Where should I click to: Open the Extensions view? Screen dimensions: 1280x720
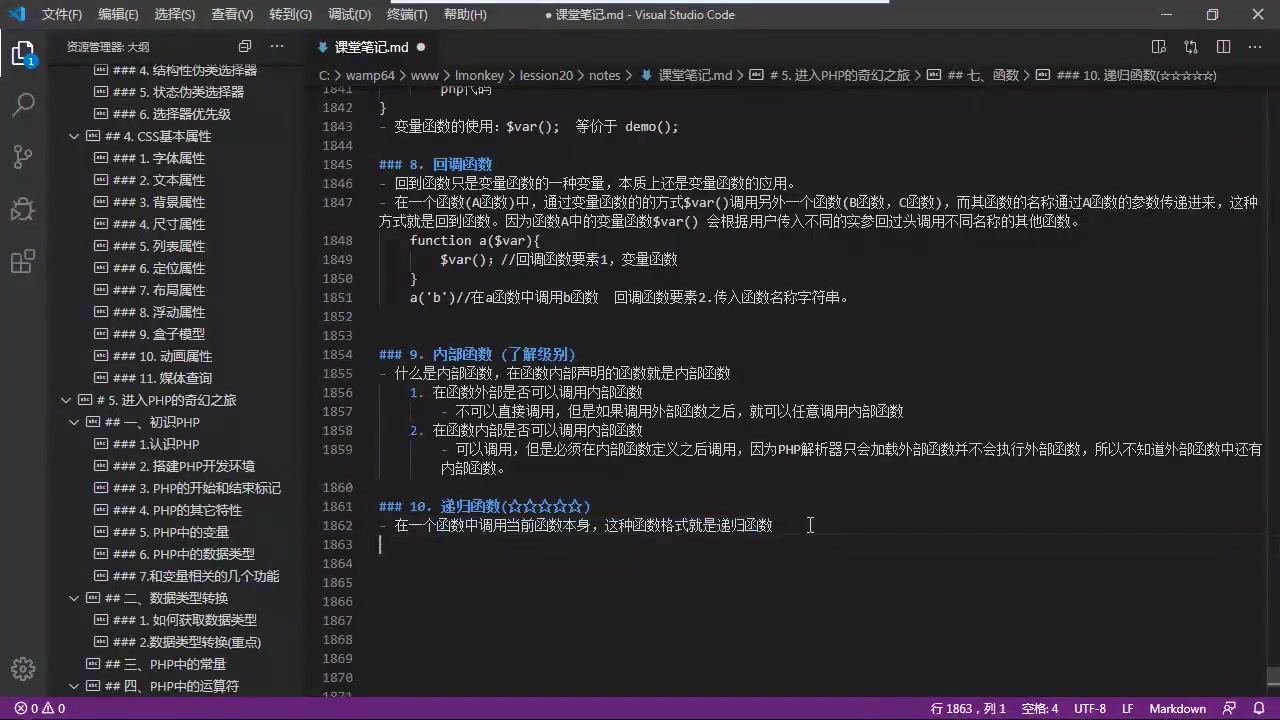pyautogui.click(x=23, y=262)
